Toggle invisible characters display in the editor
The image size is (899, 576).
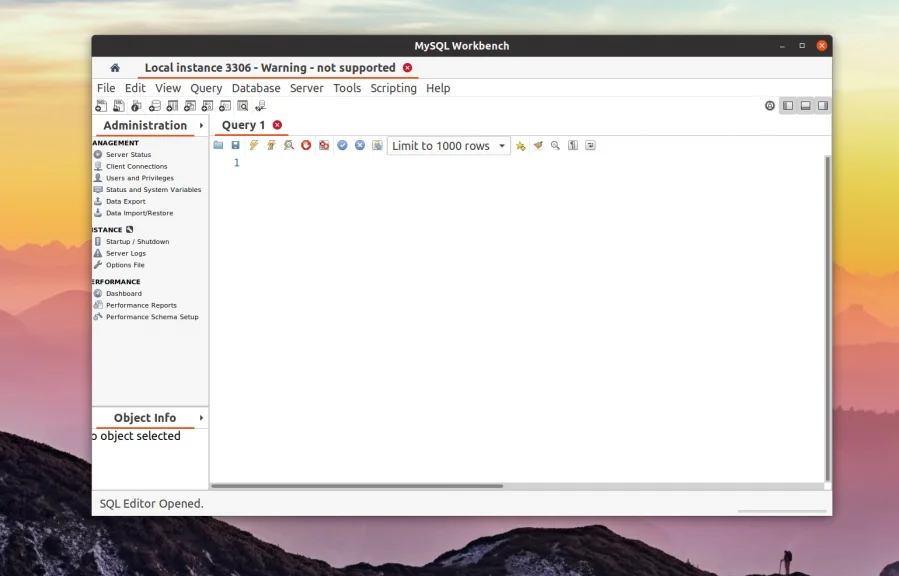[571, 145]
